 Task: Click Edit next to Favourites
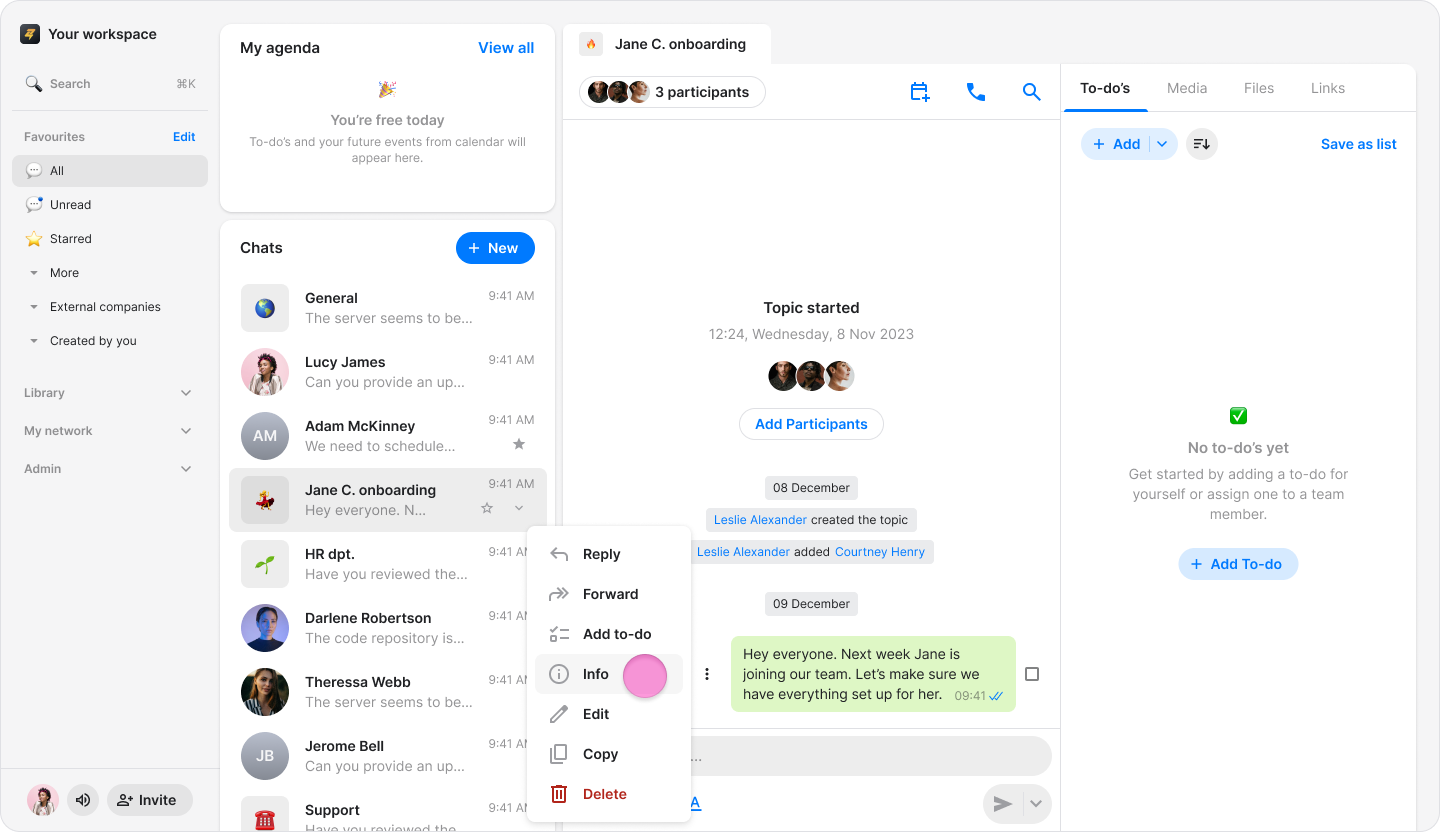coord(184,137)
